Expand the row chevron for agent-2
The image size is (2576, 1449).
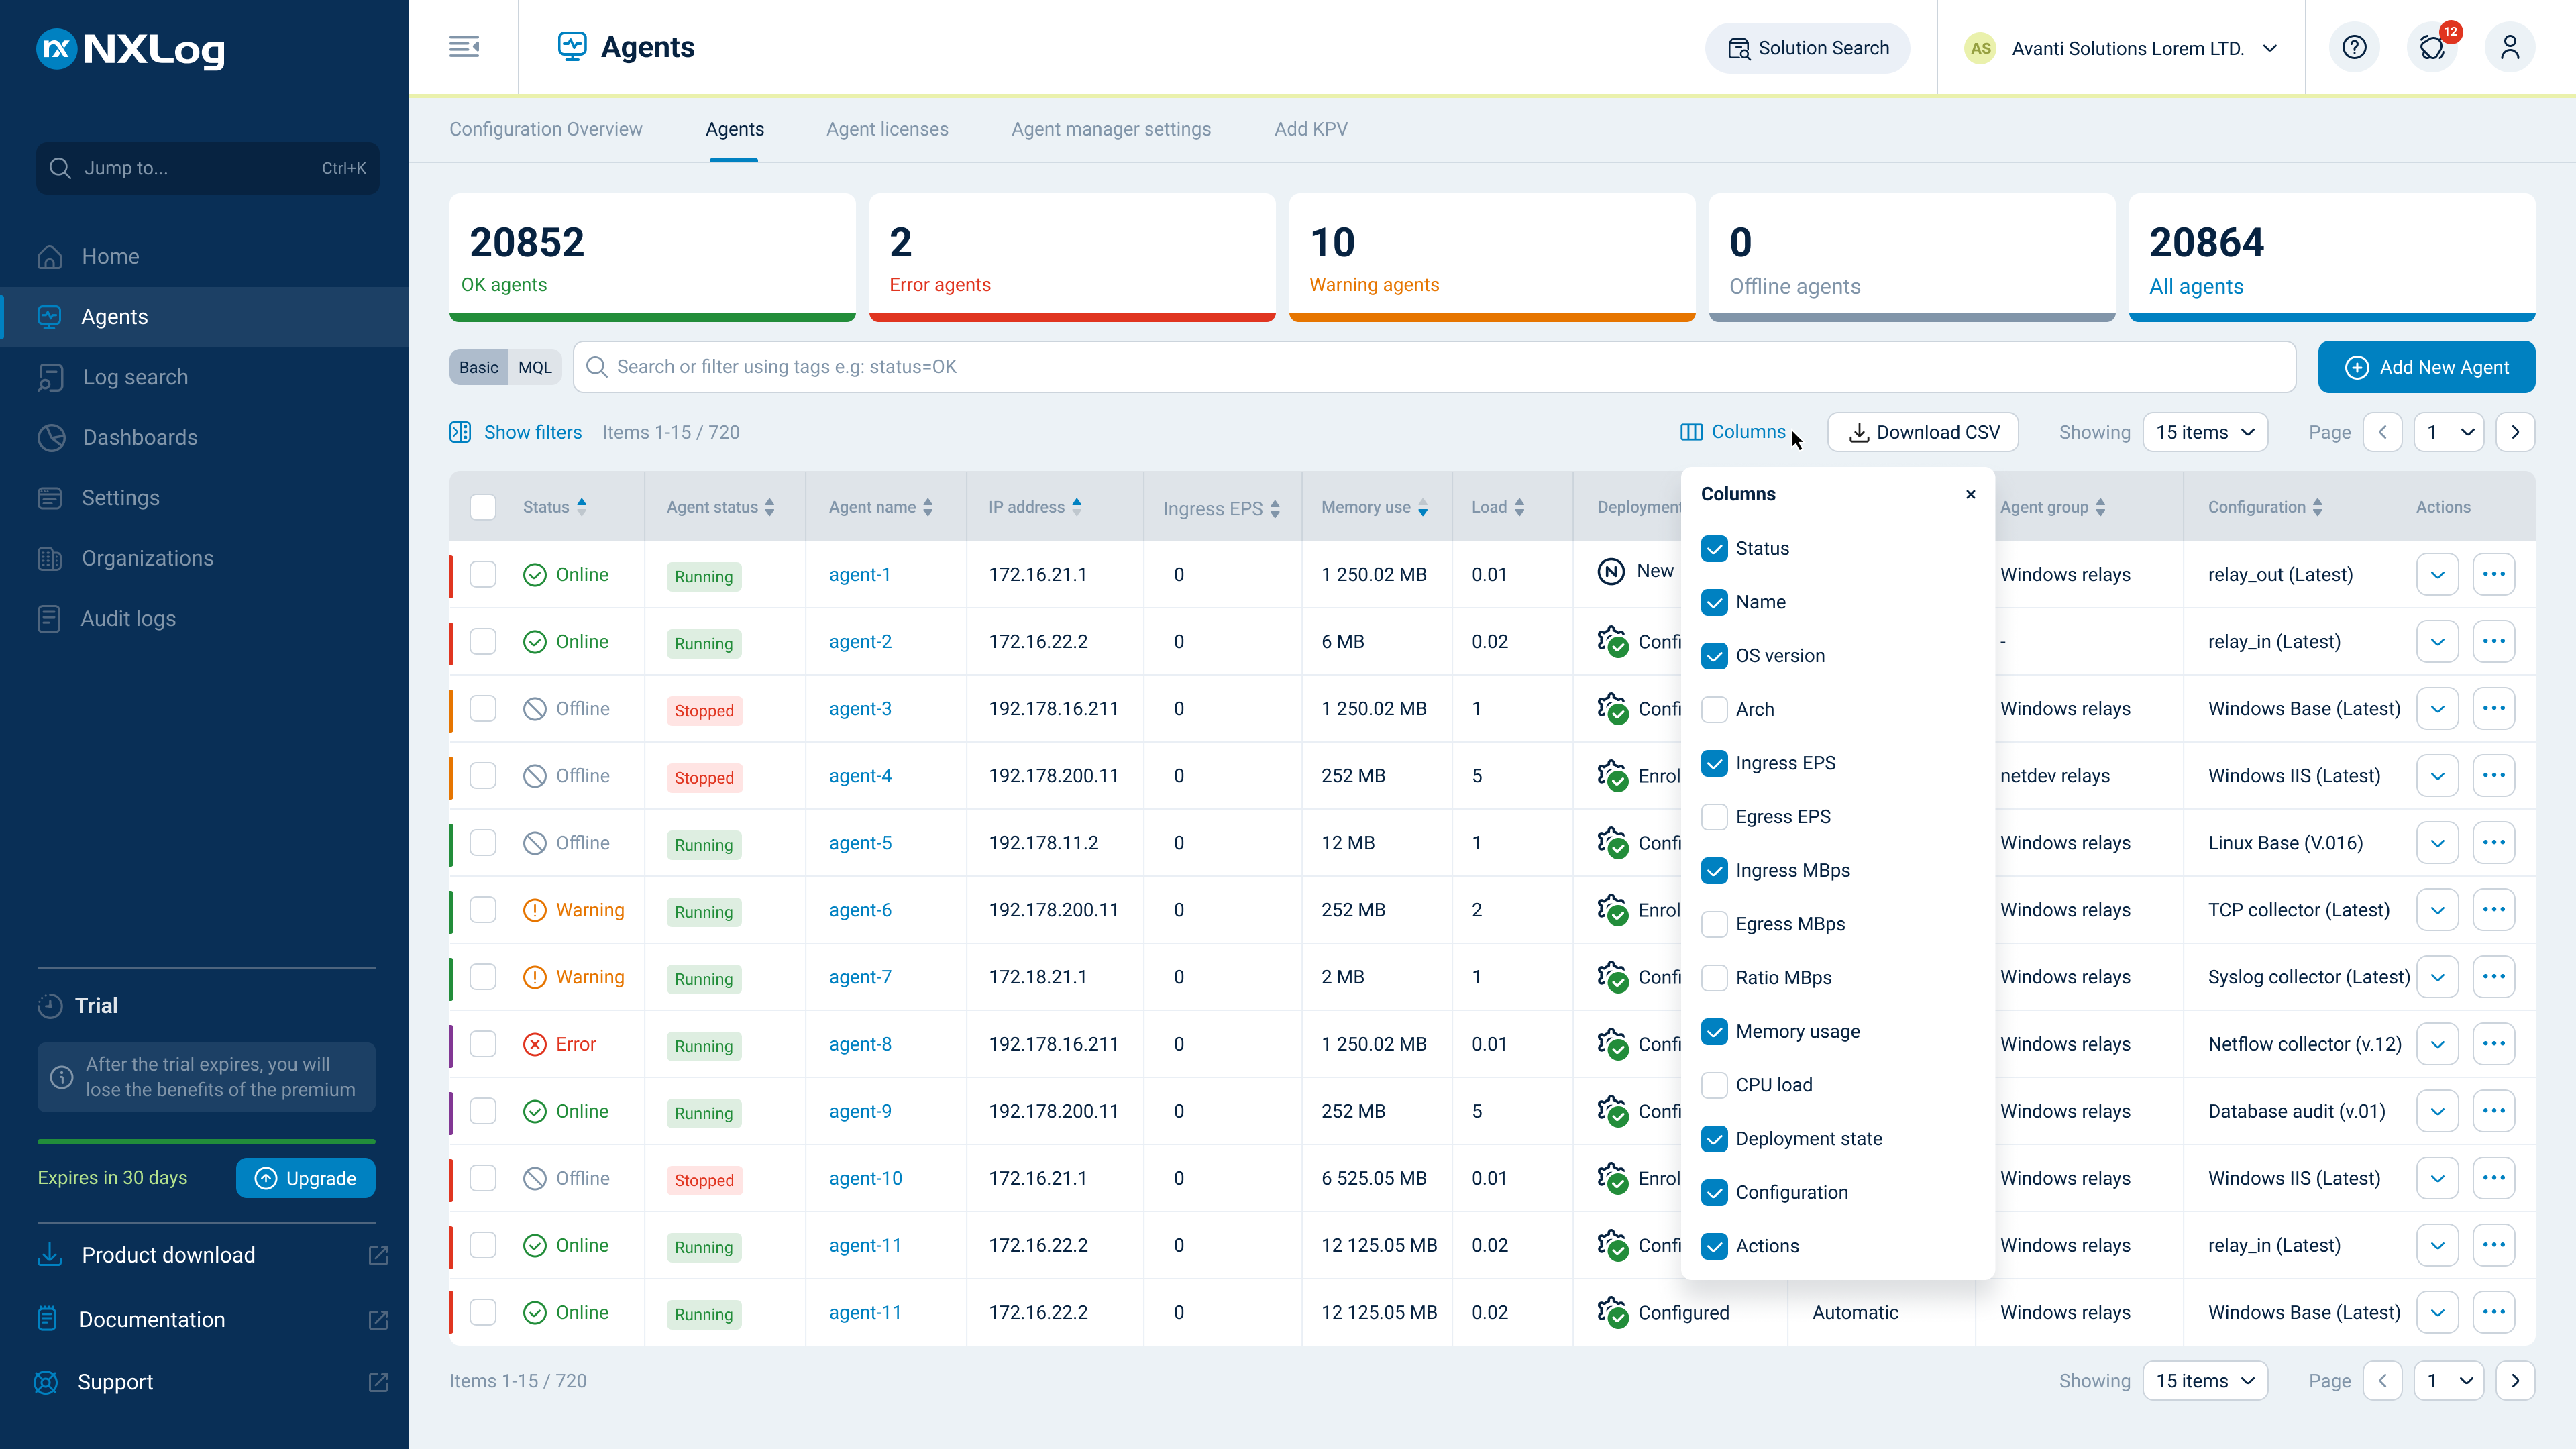[x=2438, y=641]
